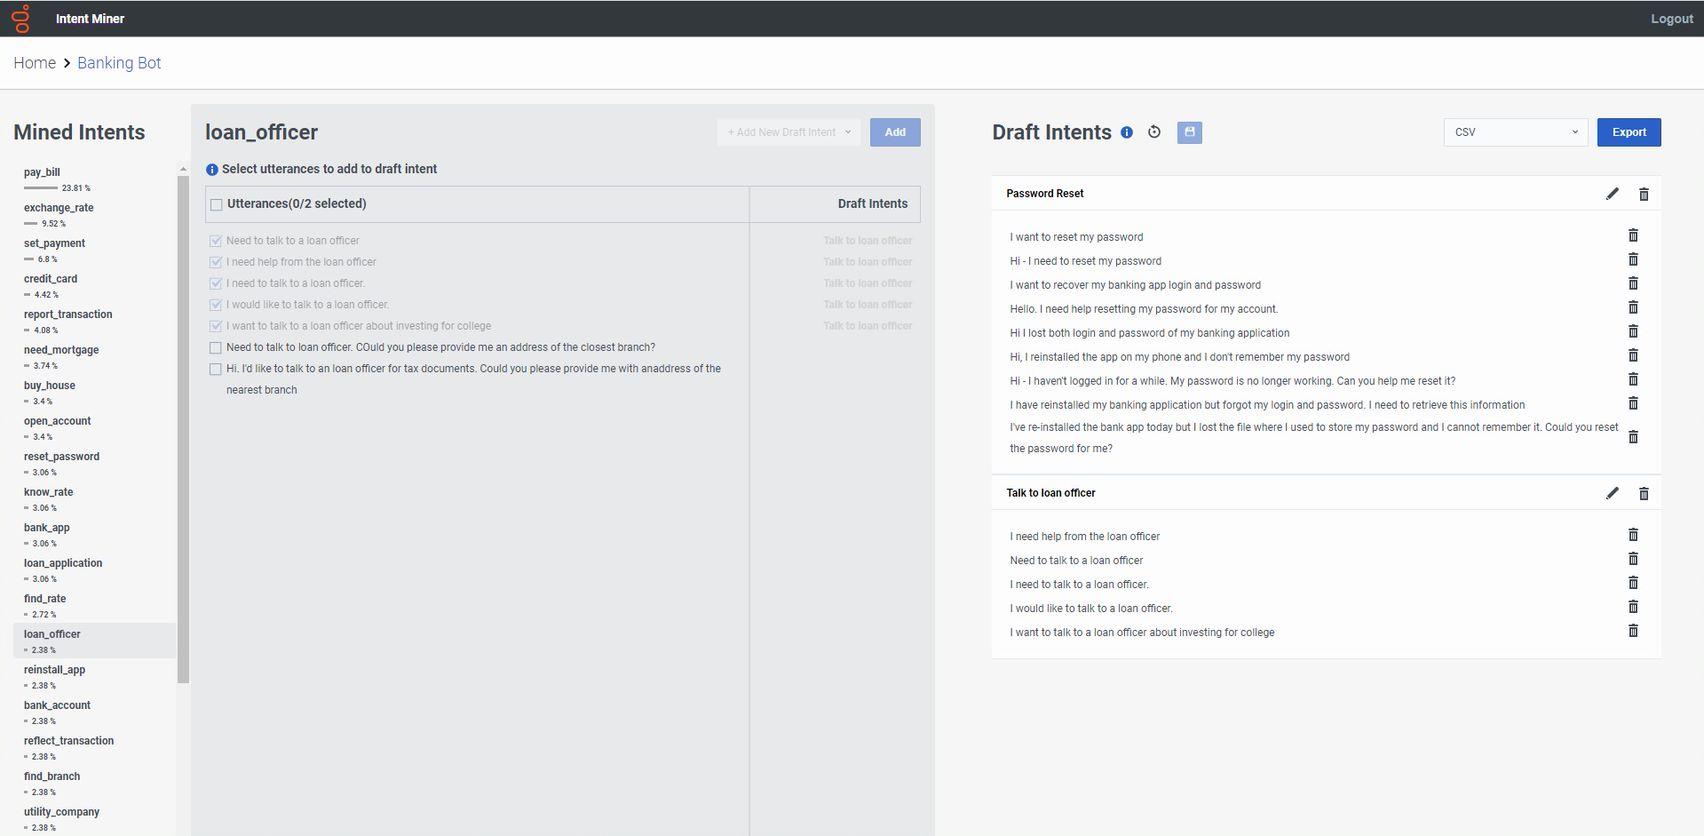Click the history clock icon in Draft Intents
1704x836 pixels.
1154,132
